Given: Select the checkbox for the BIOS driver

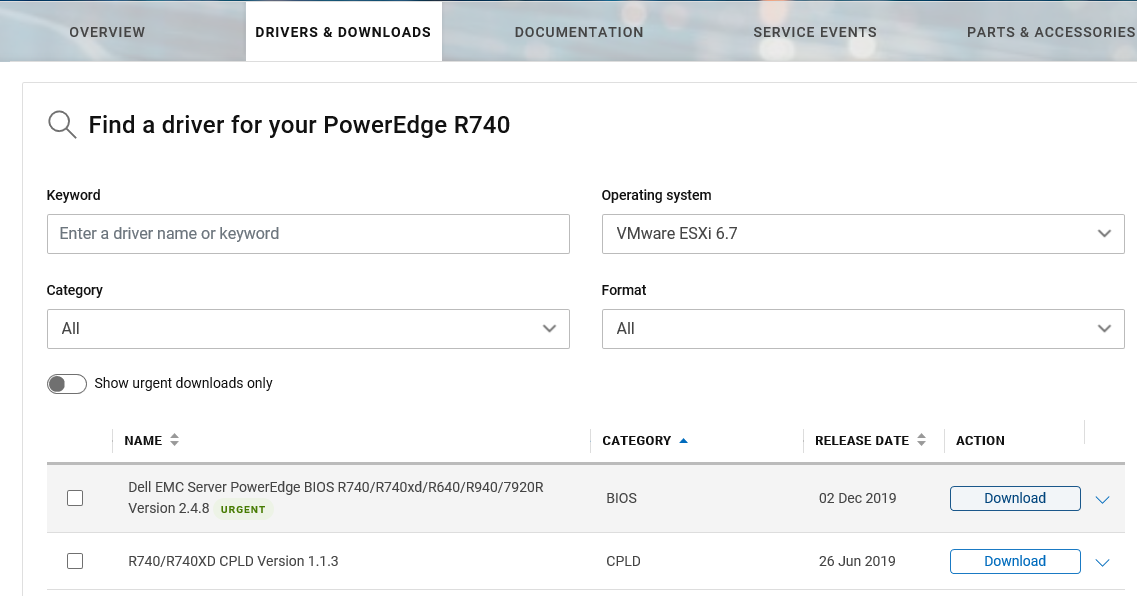Looking at the screenshot, I should point(75,498).
